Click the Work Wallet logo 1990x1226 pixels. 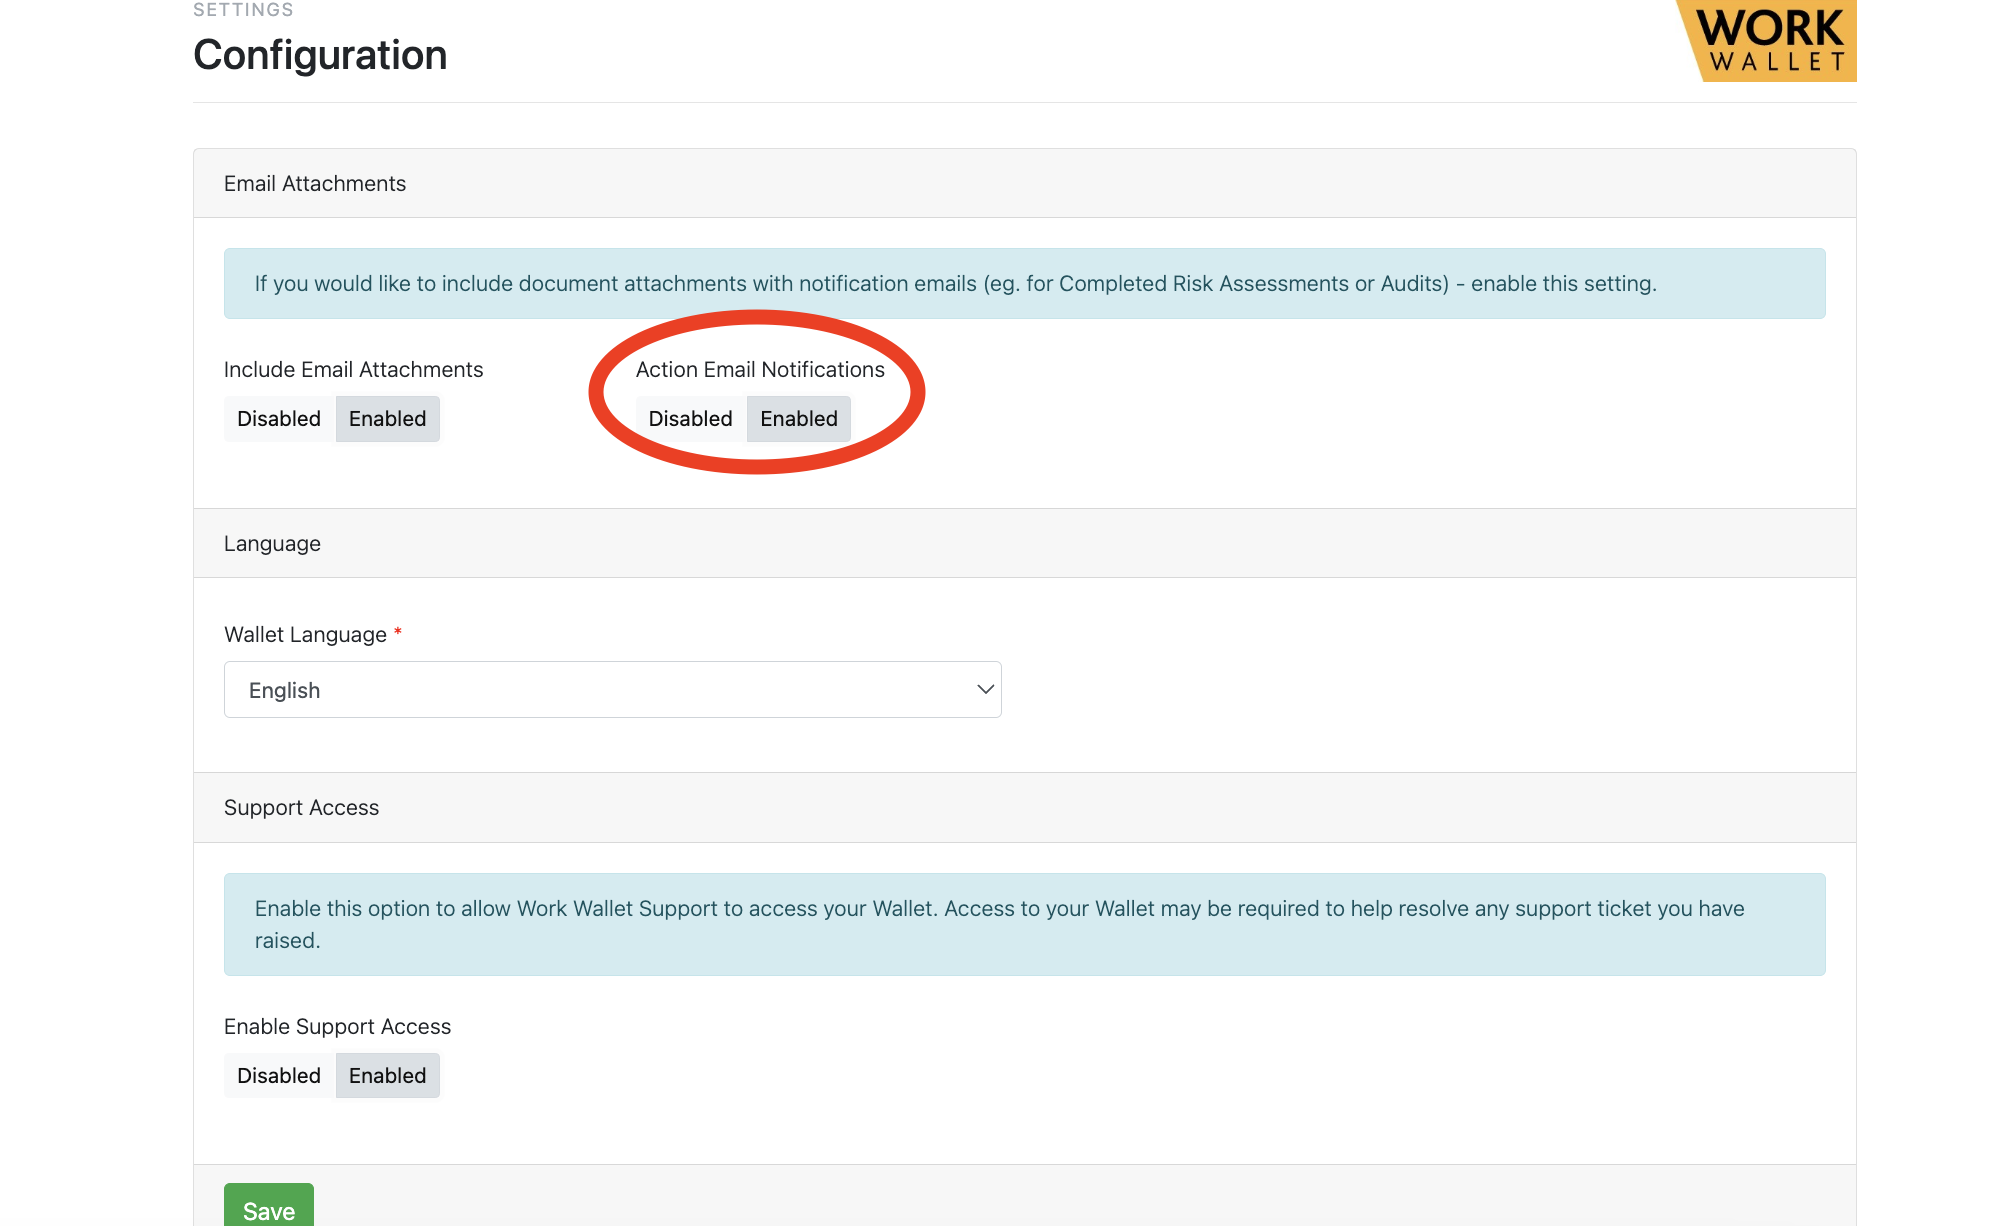[1768, 40]
